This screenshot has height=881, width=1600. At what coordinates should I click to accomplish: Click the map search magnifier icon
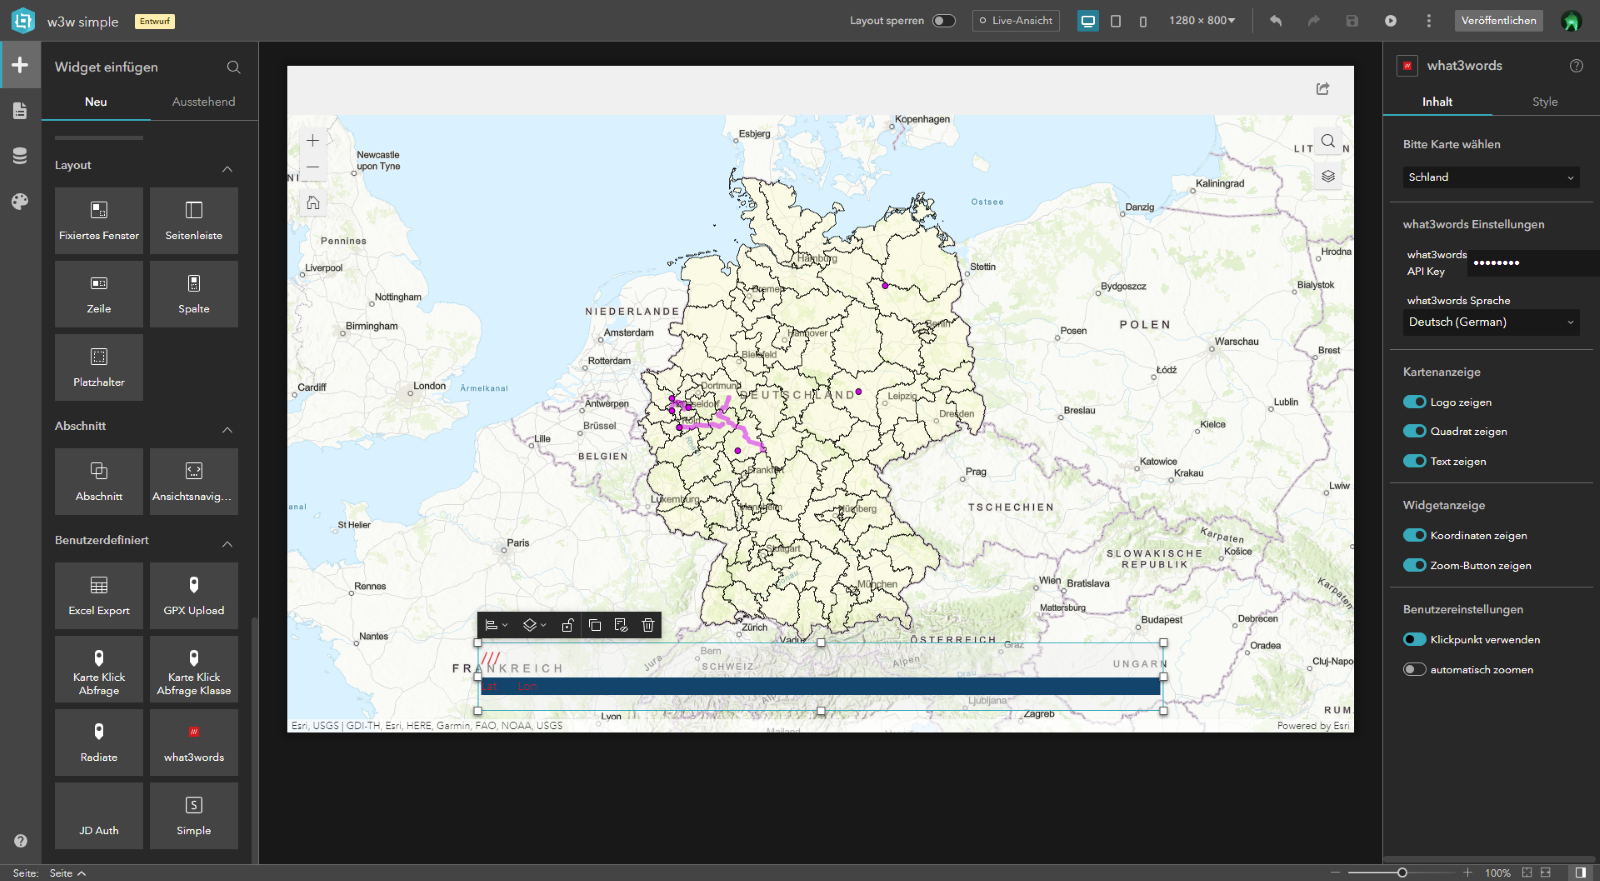pyautogui.click(x=1328, y=141)
